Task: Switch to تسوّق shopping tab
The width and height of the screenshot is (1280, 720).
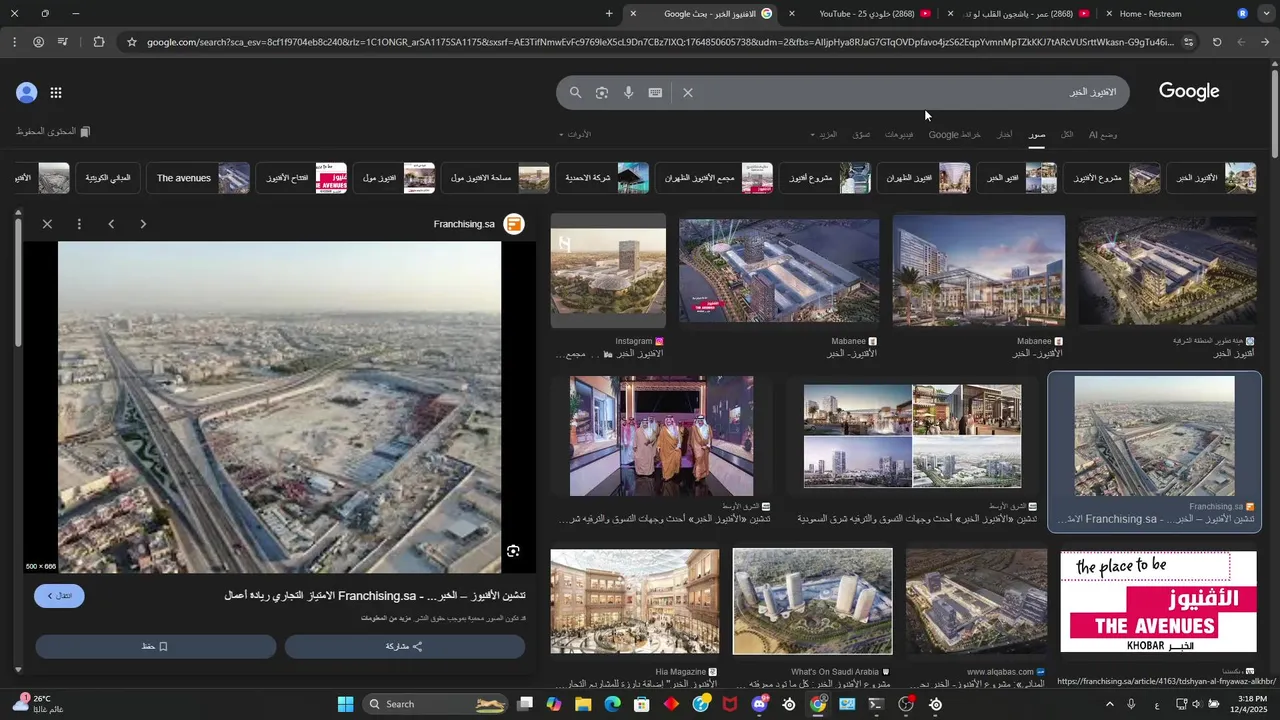Action: pos(861,134)
